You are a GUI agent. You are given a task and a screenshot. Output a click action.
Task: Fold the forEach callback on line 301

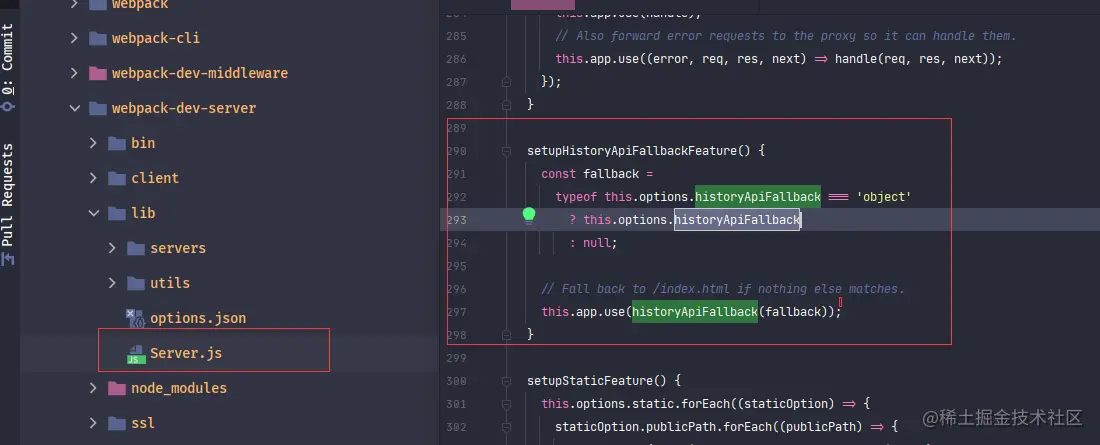[x=506, y=404]
